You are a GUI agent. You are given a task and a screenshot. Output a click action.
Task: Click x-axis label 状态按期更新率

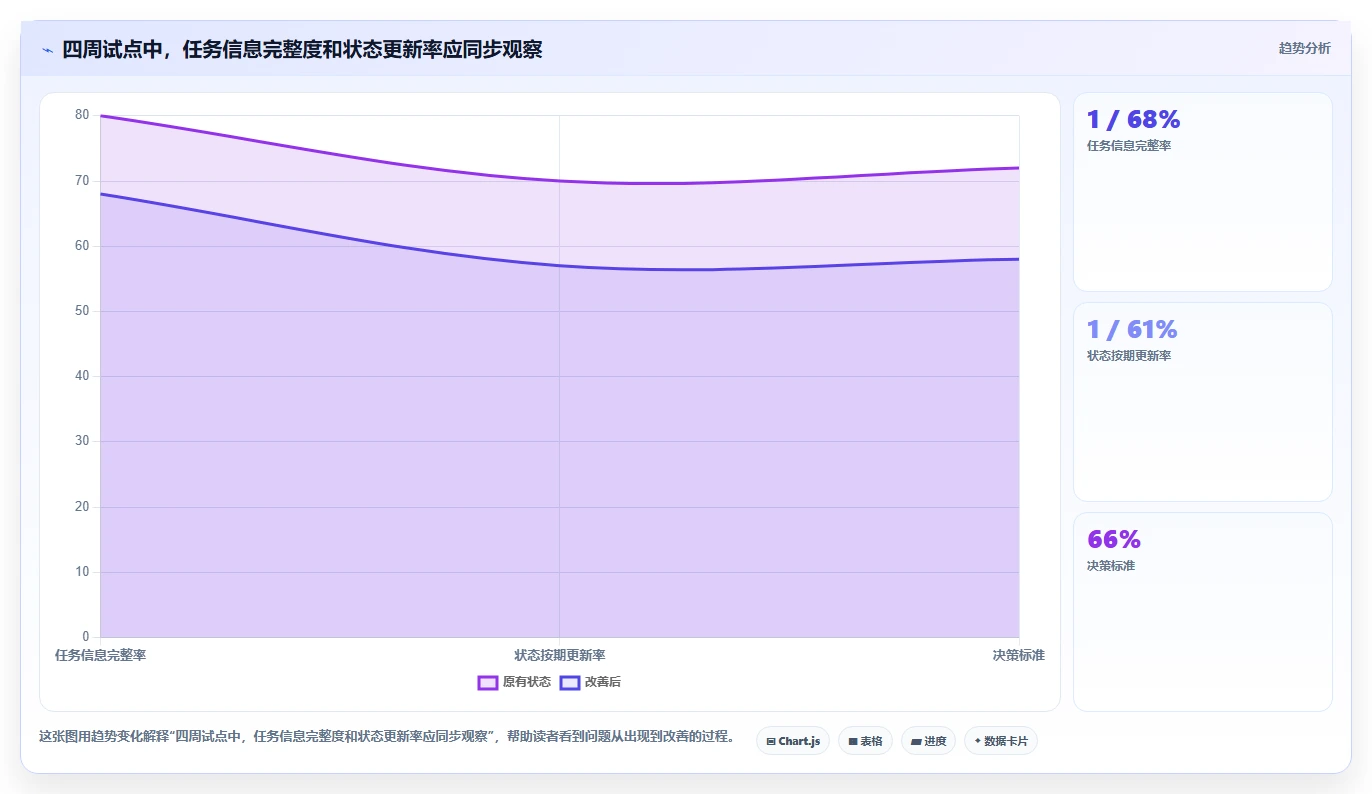(x=560, y=656)
